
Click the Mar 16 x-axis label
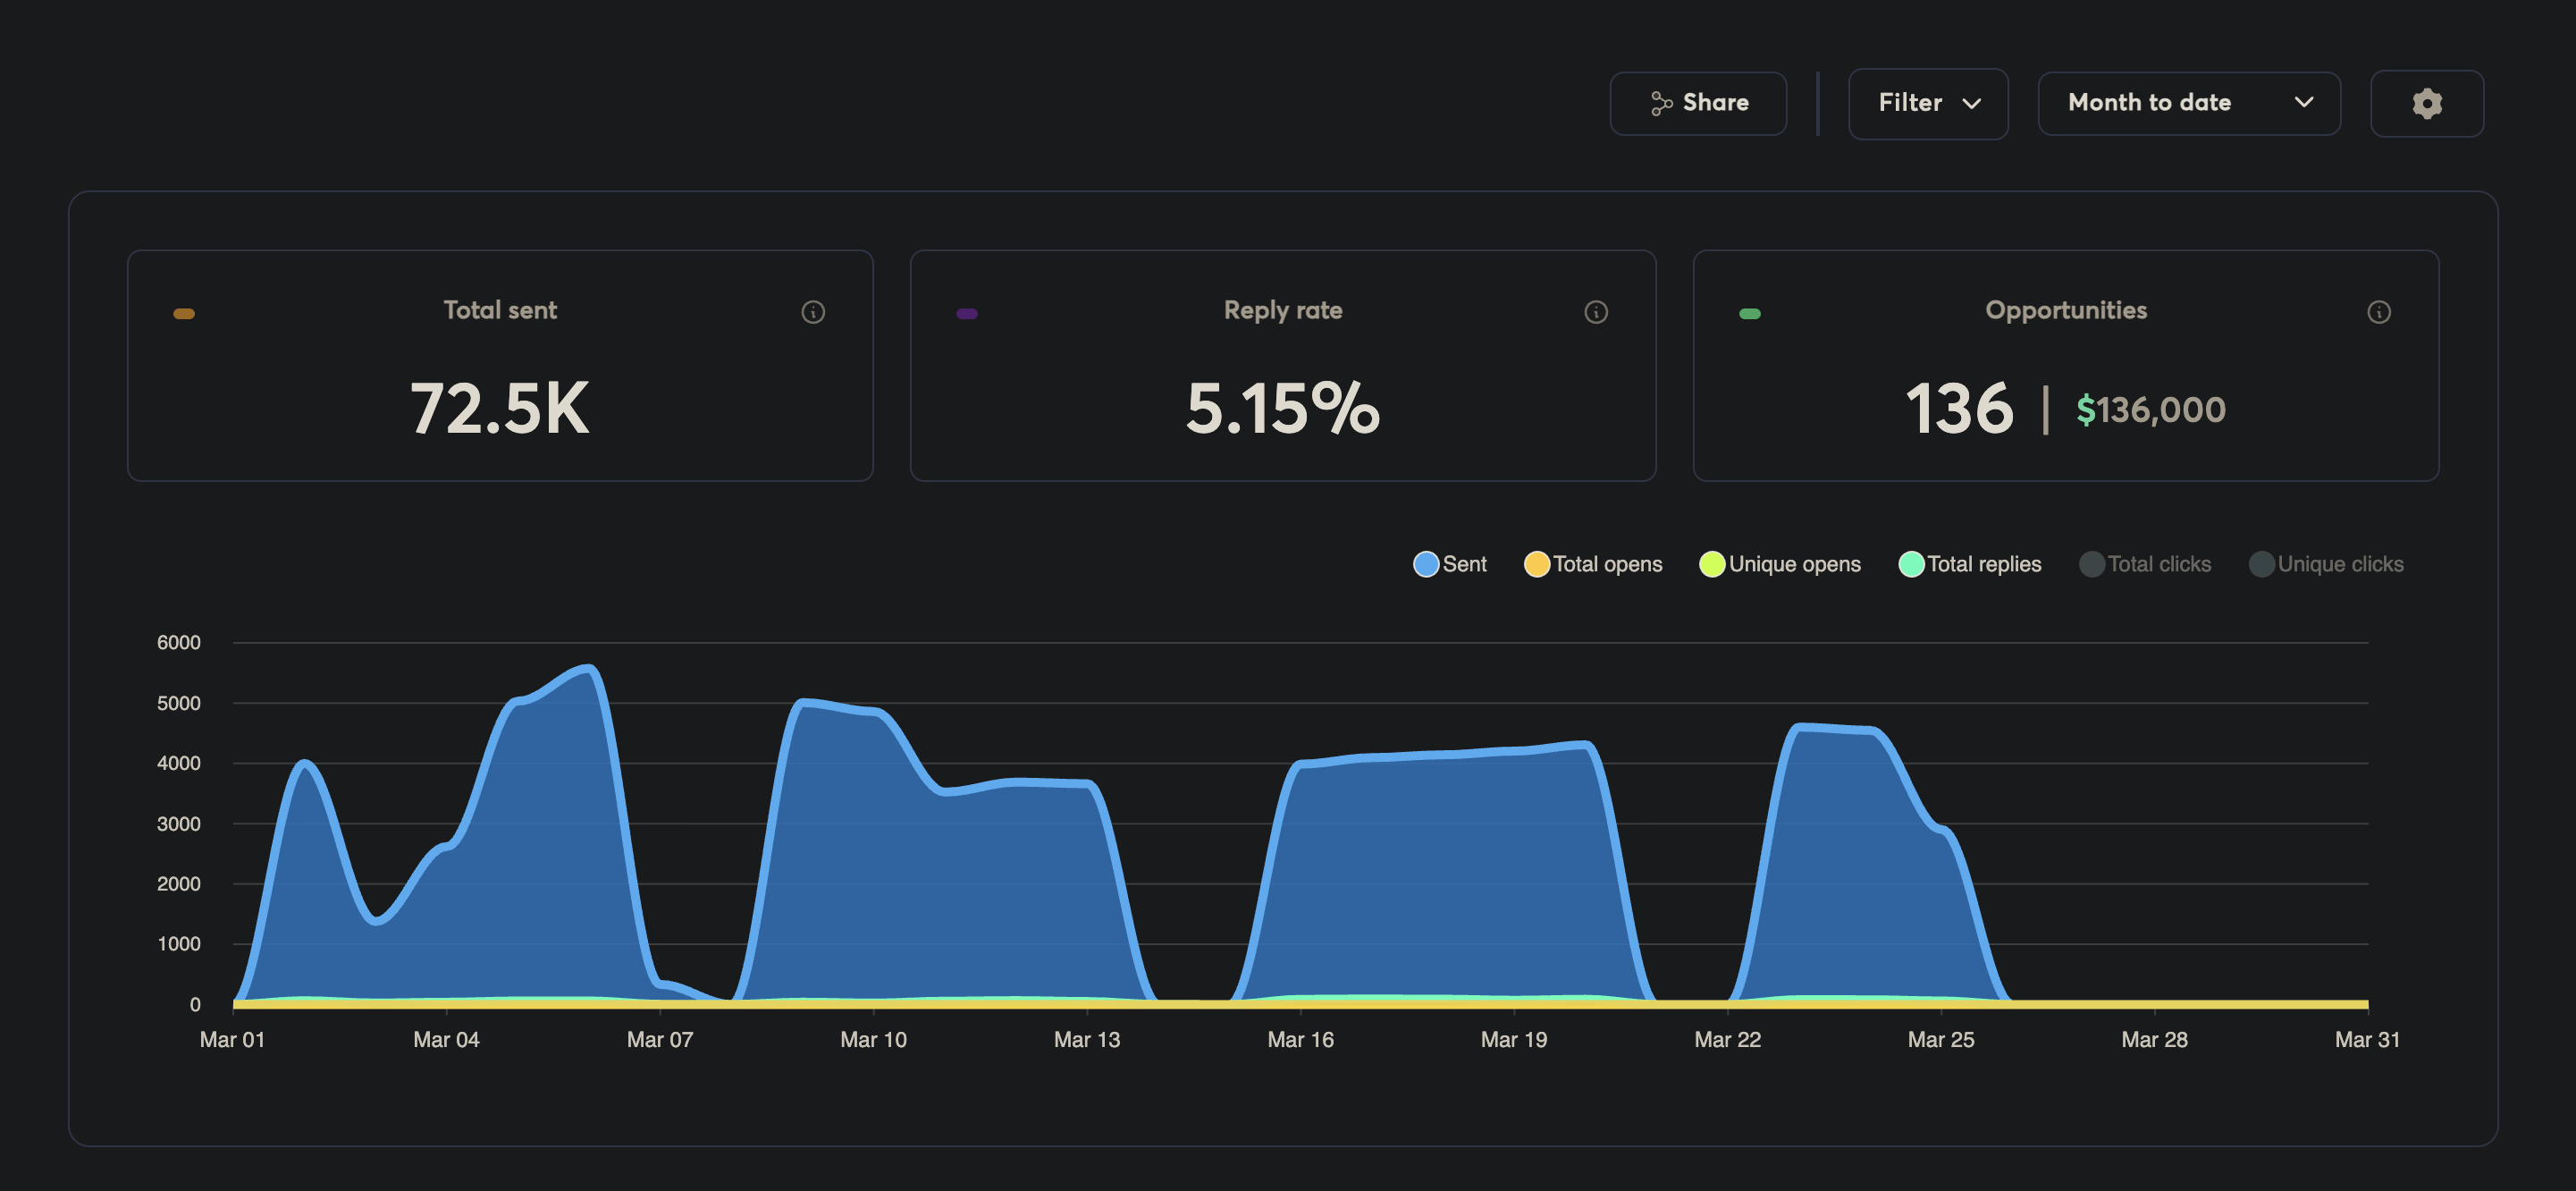[x=1300, y=1039]
